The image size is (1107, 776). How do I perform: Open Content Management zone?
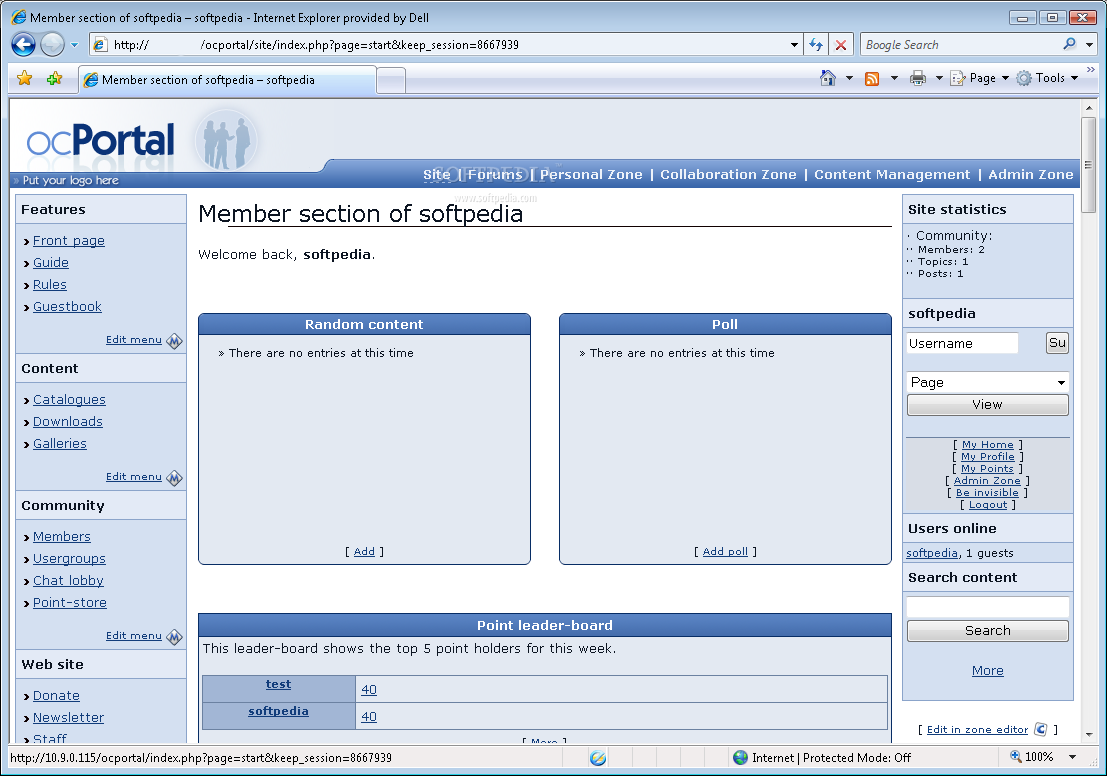pyautogui.click(x=892, y=174)
